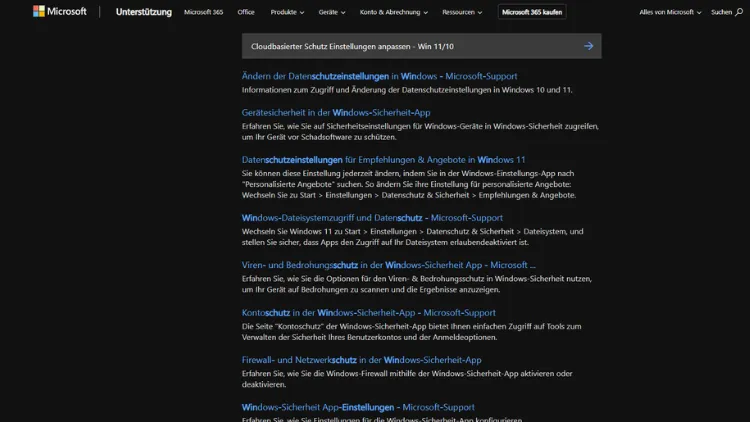Open Kontoschutz in der Windows-Sicherheit-App result
The image size is (750, 422).
[368, 312]
